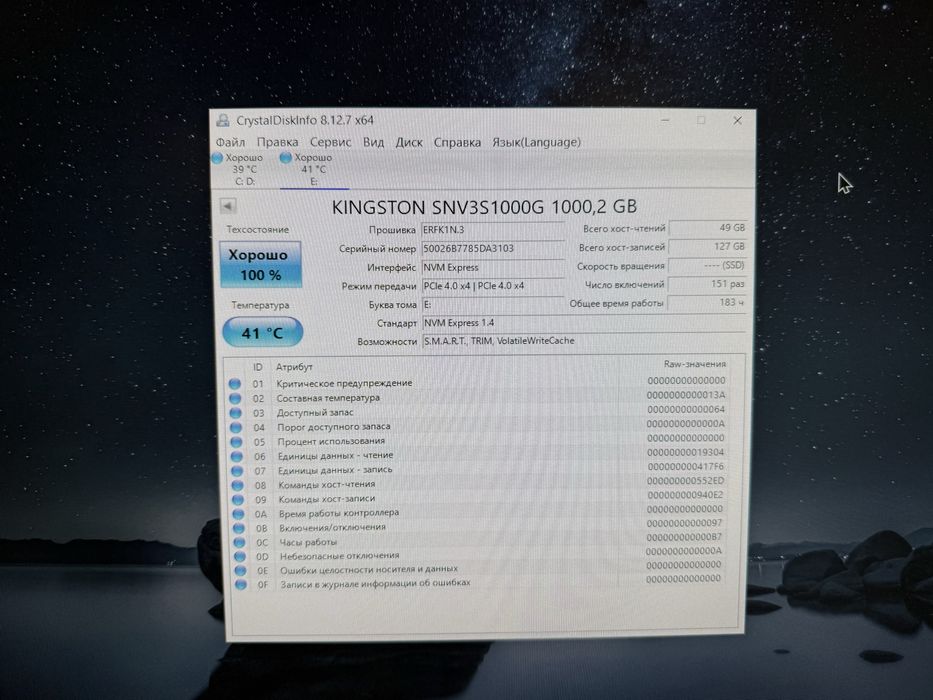
Task: Select the Часы работы attribute text
Action: (x=308, y=542)
